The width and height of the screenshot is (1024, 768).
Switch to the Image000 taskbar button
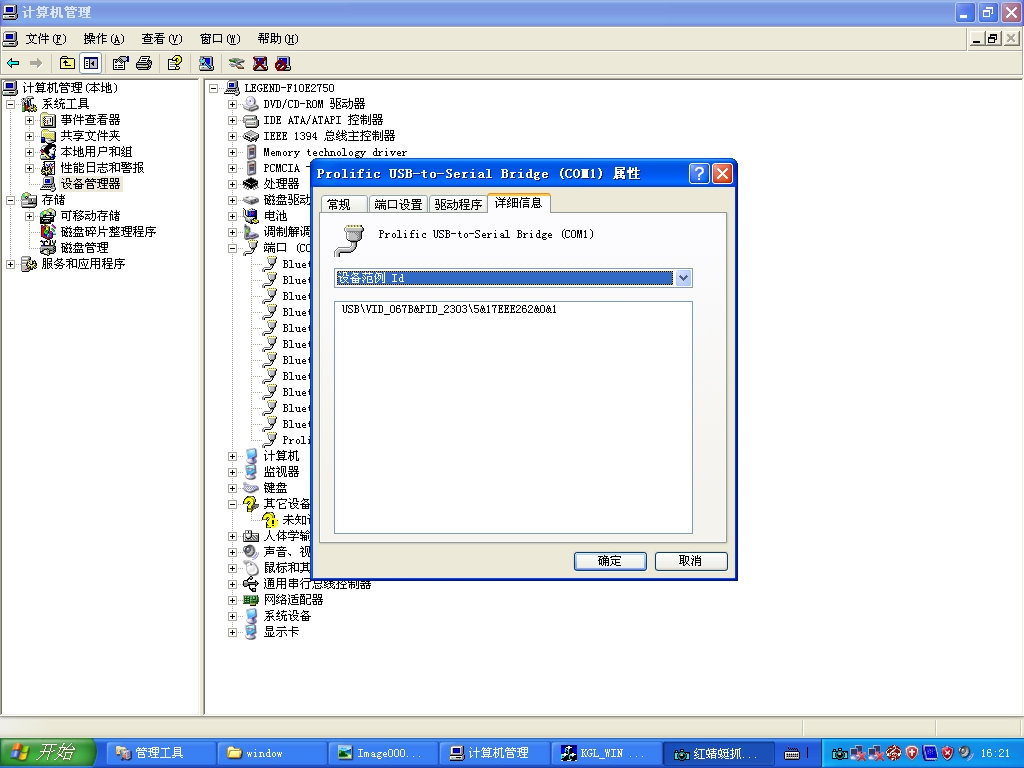[x=381, y=753]
